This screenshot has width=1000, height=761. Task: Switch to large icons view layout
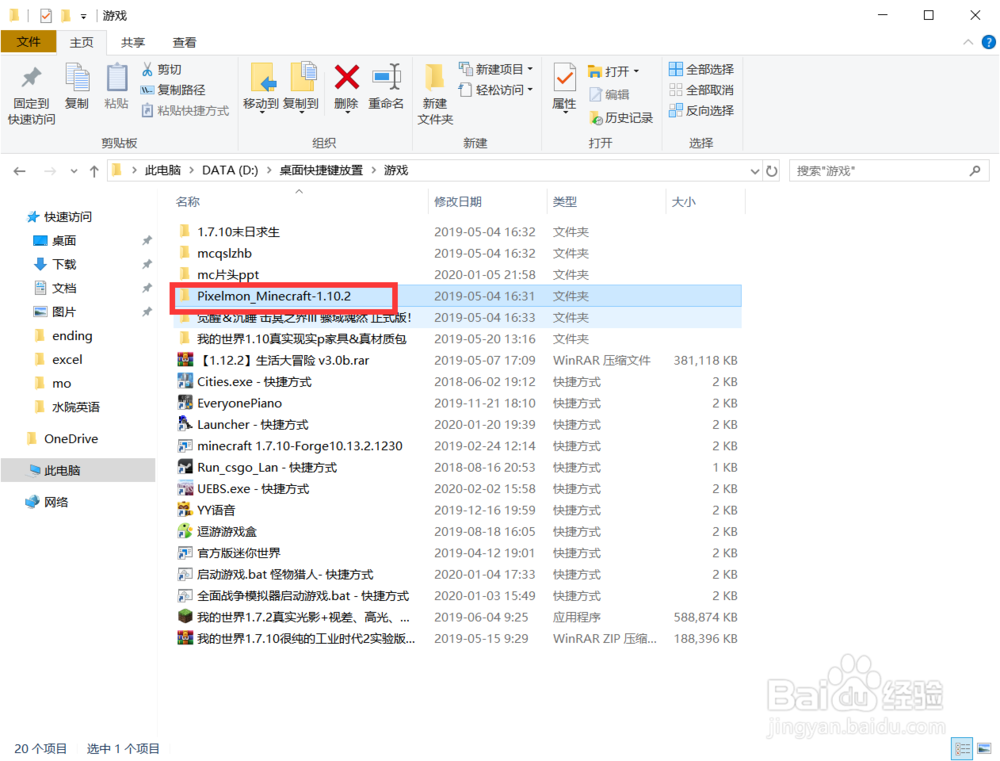[x=984, y=748]
